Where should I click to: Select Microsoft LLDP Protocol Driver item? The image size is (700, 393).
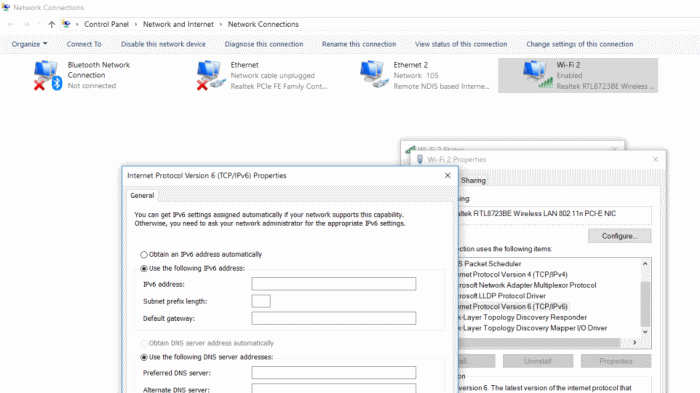pos(502,296)
